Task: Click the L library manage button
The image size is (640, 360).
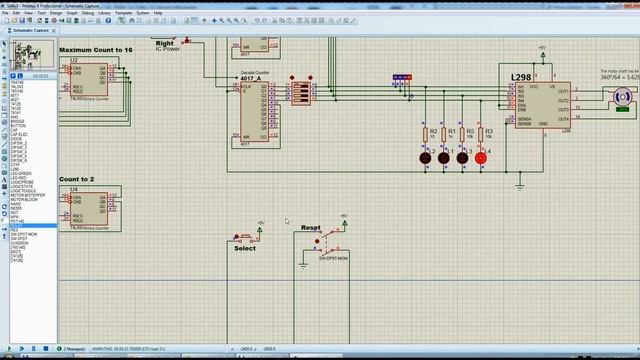Action: (x=20, y=76)
